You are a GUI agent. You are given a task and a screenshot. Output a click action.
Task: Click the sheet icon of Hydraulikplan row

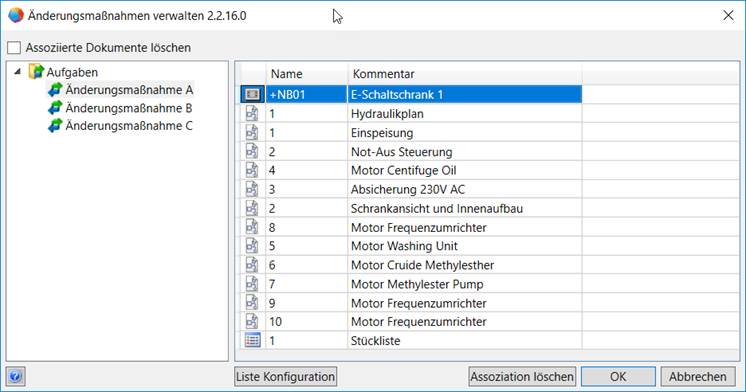click(x=252, y=113)
